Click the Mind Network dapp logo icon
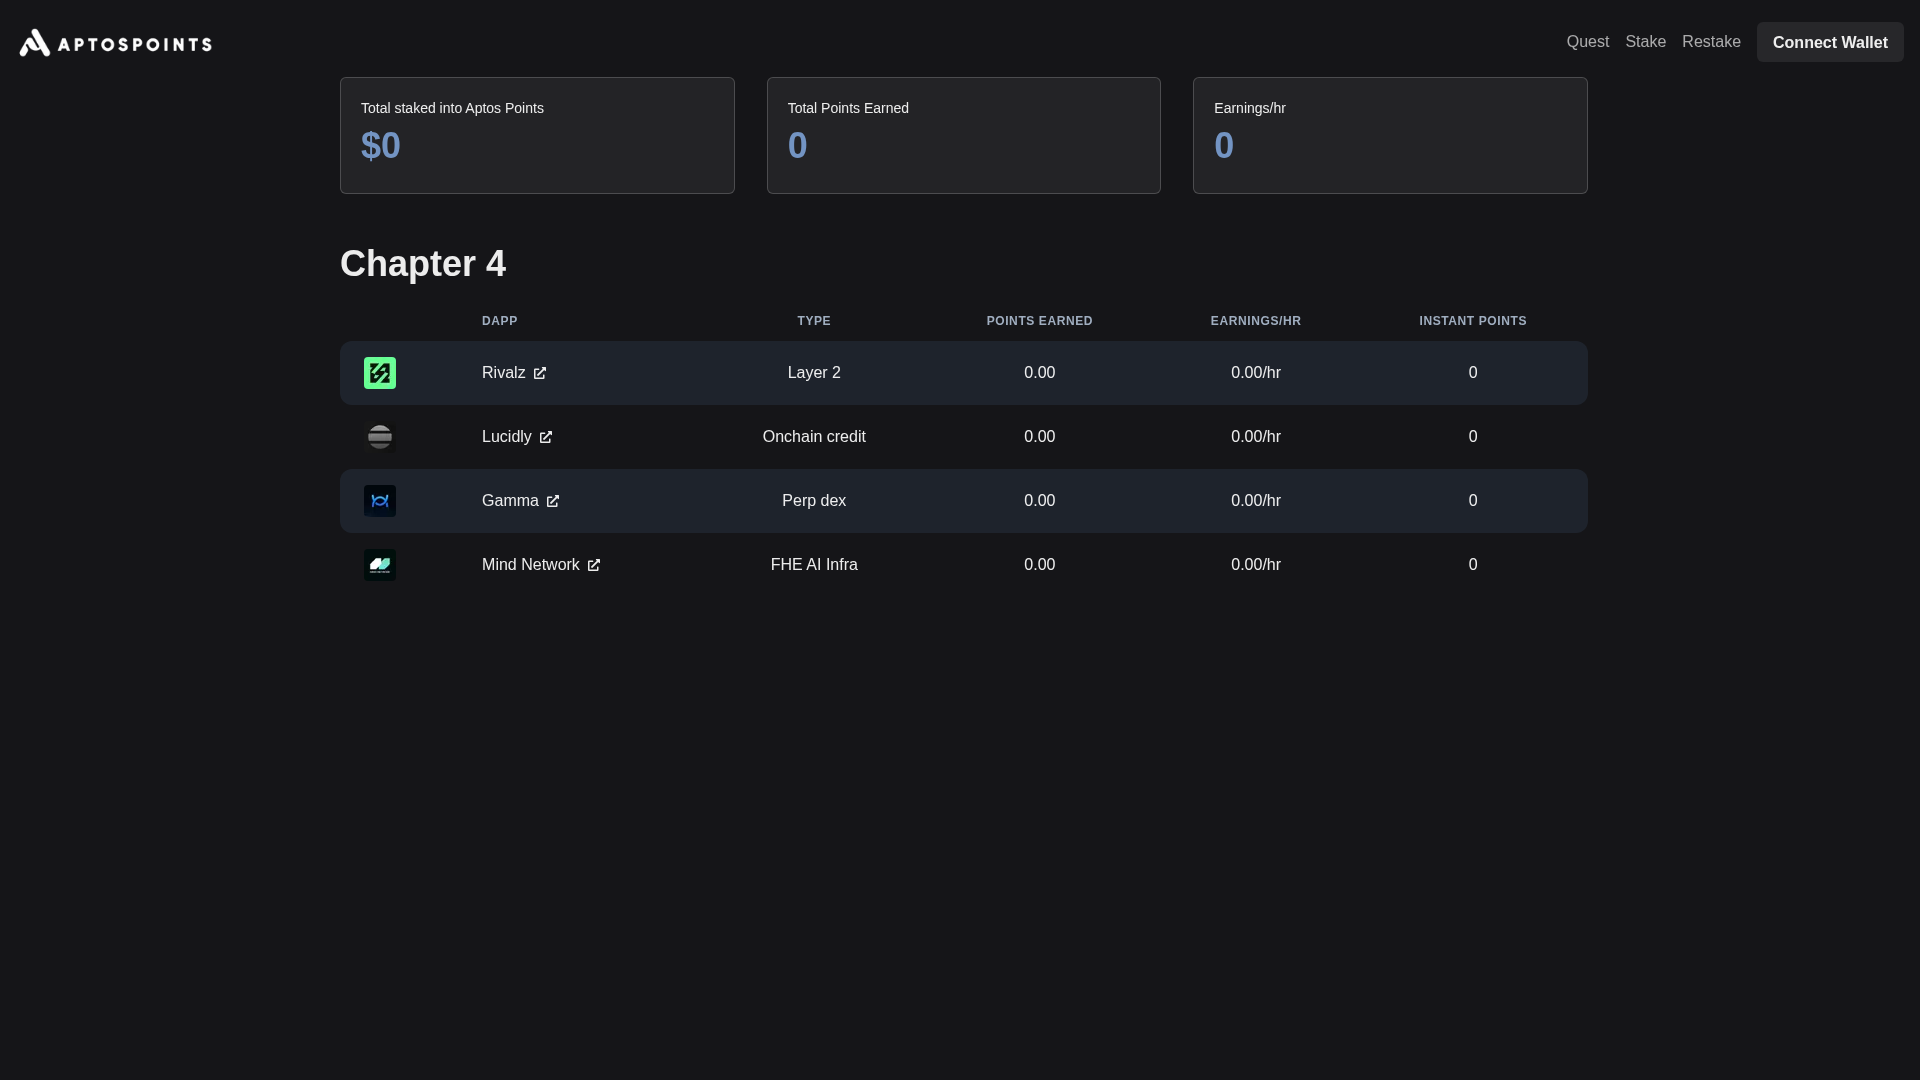 [x=380, y=565]
